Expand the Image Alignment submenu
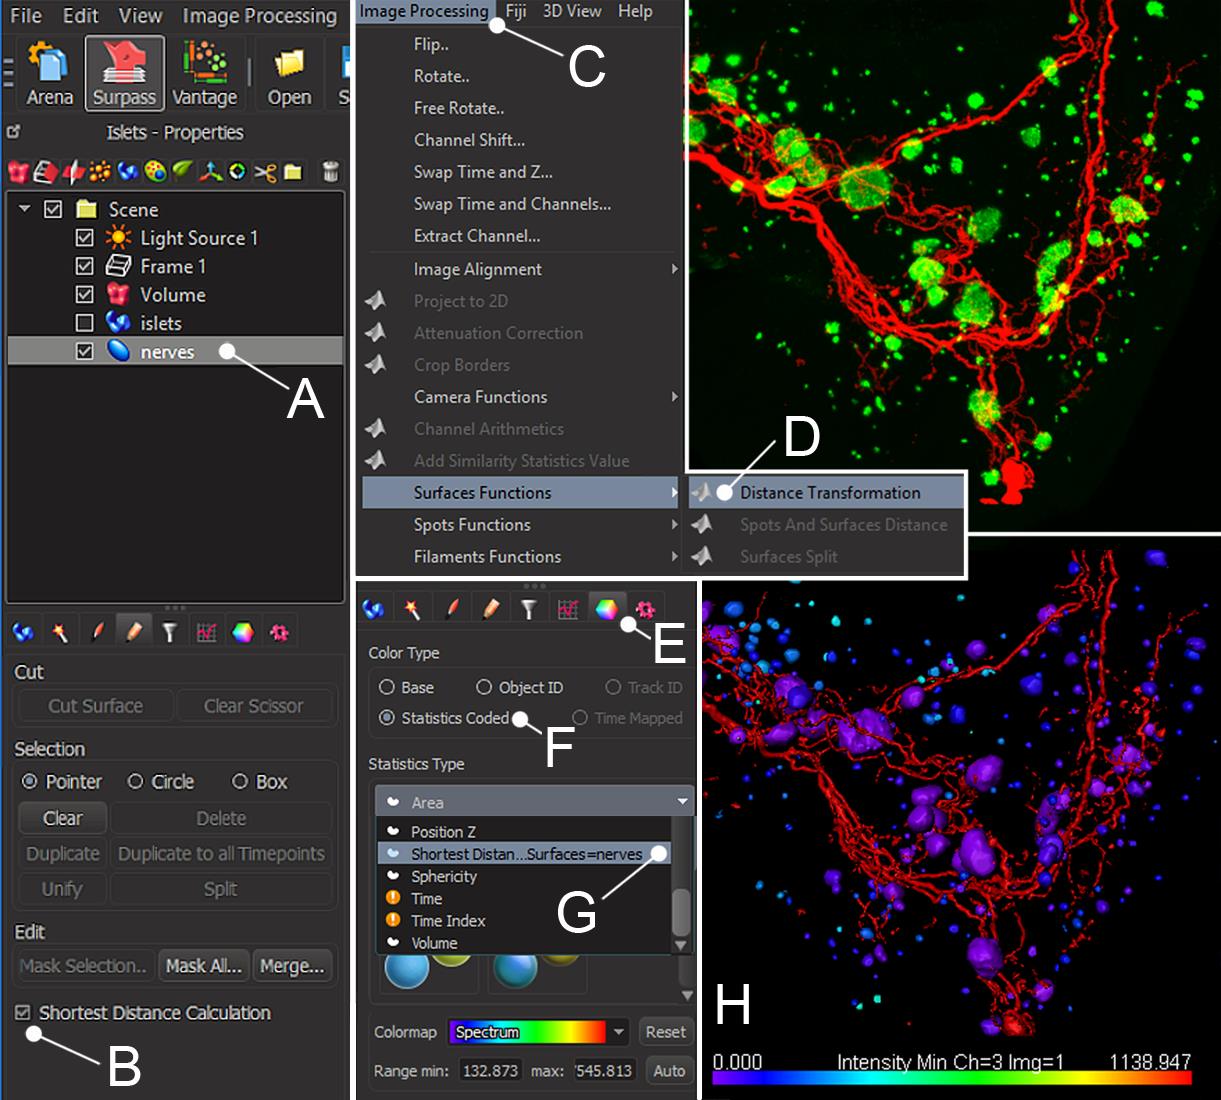Viewport: 1221px width, 1100px height. pos(521,269)
